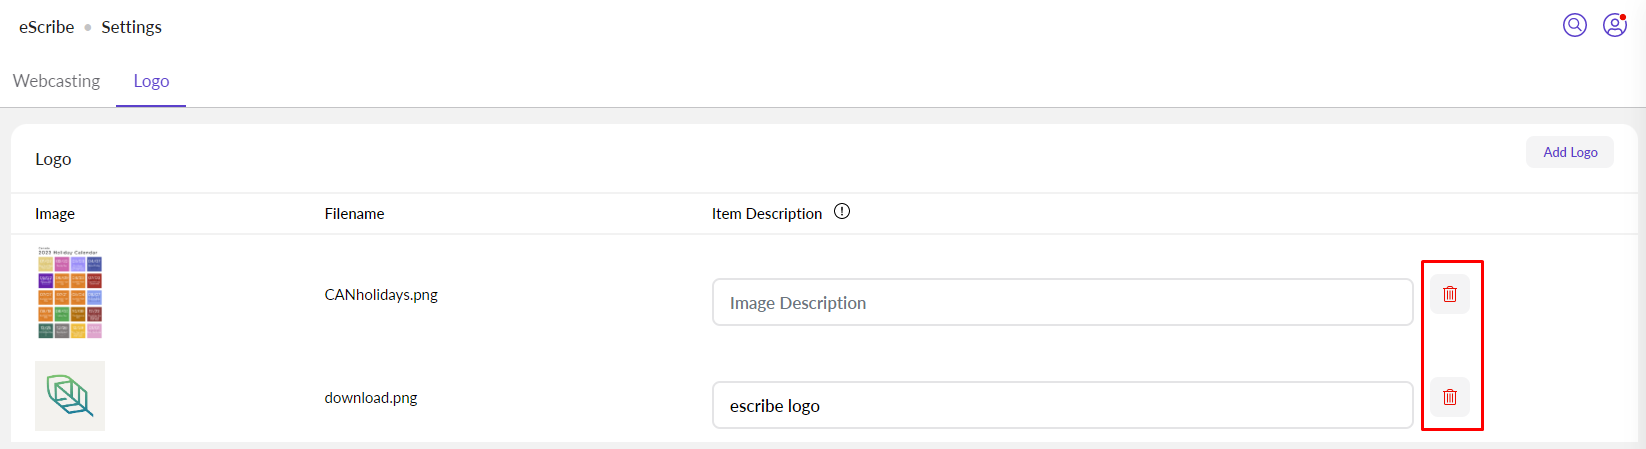Click the Image column header

[x=55, y=214]
